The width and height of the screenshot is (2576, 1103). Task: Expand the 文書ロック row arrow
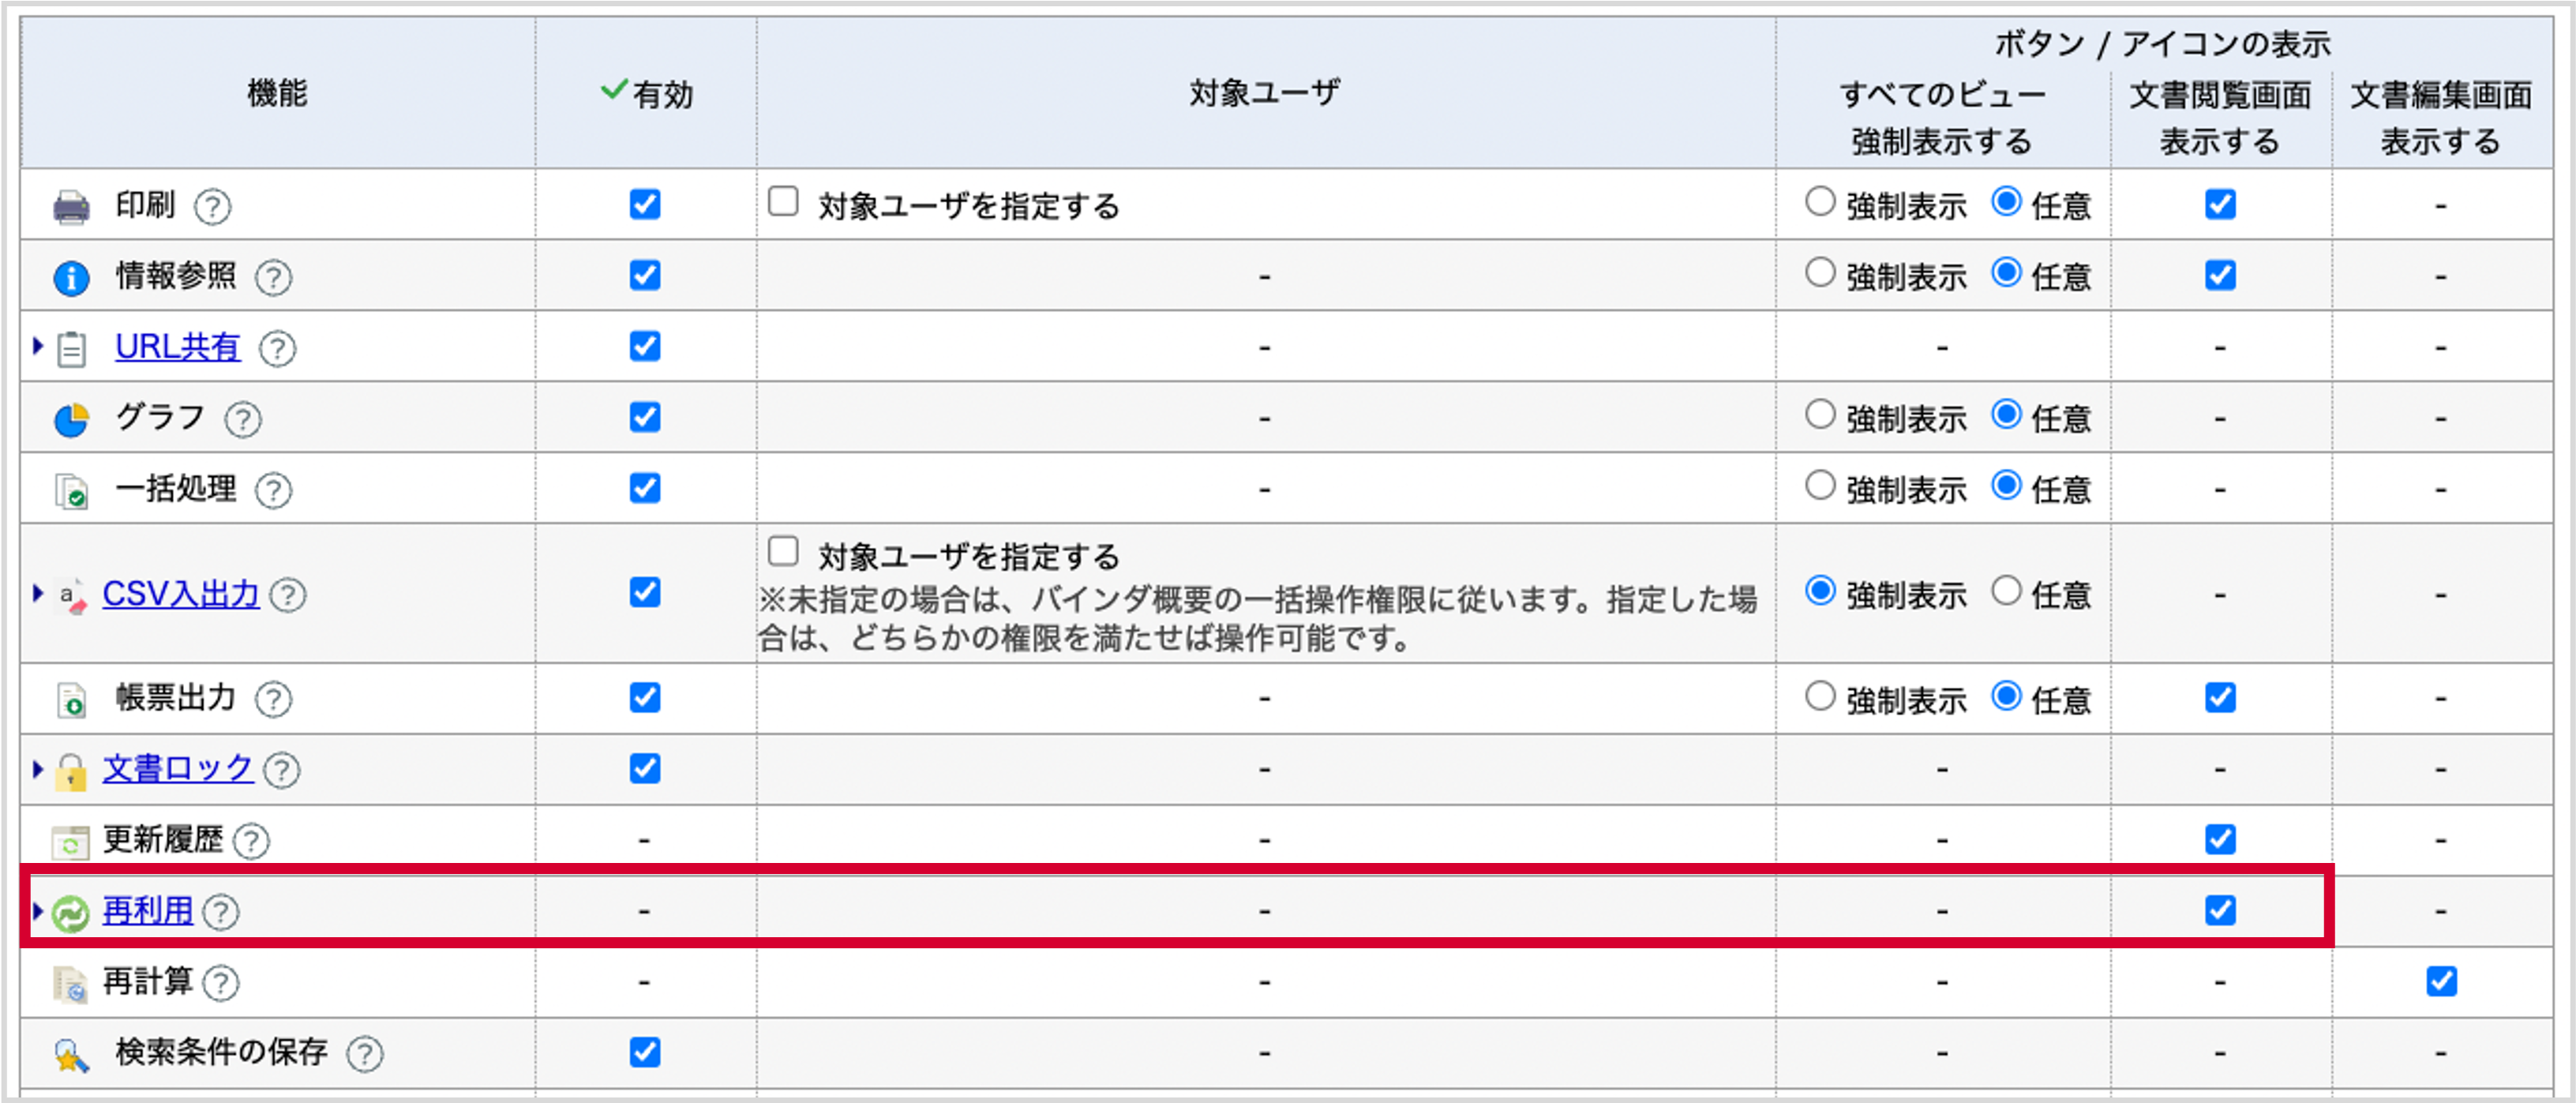(38, 769)
